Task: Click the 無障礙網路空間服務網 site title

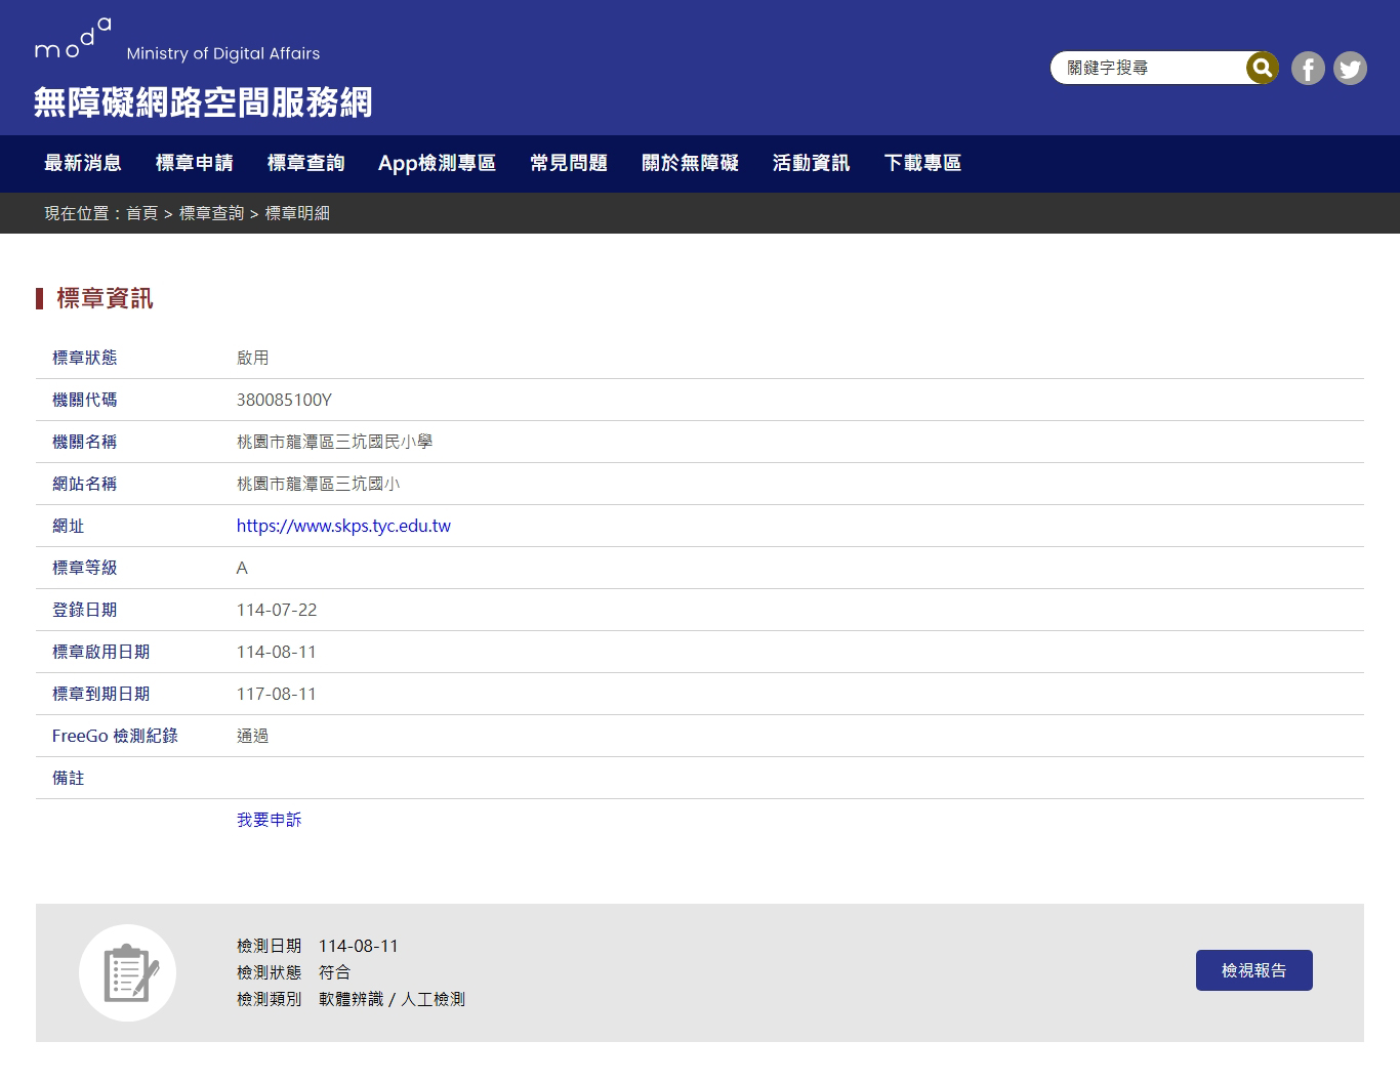Action: [203, 102]
